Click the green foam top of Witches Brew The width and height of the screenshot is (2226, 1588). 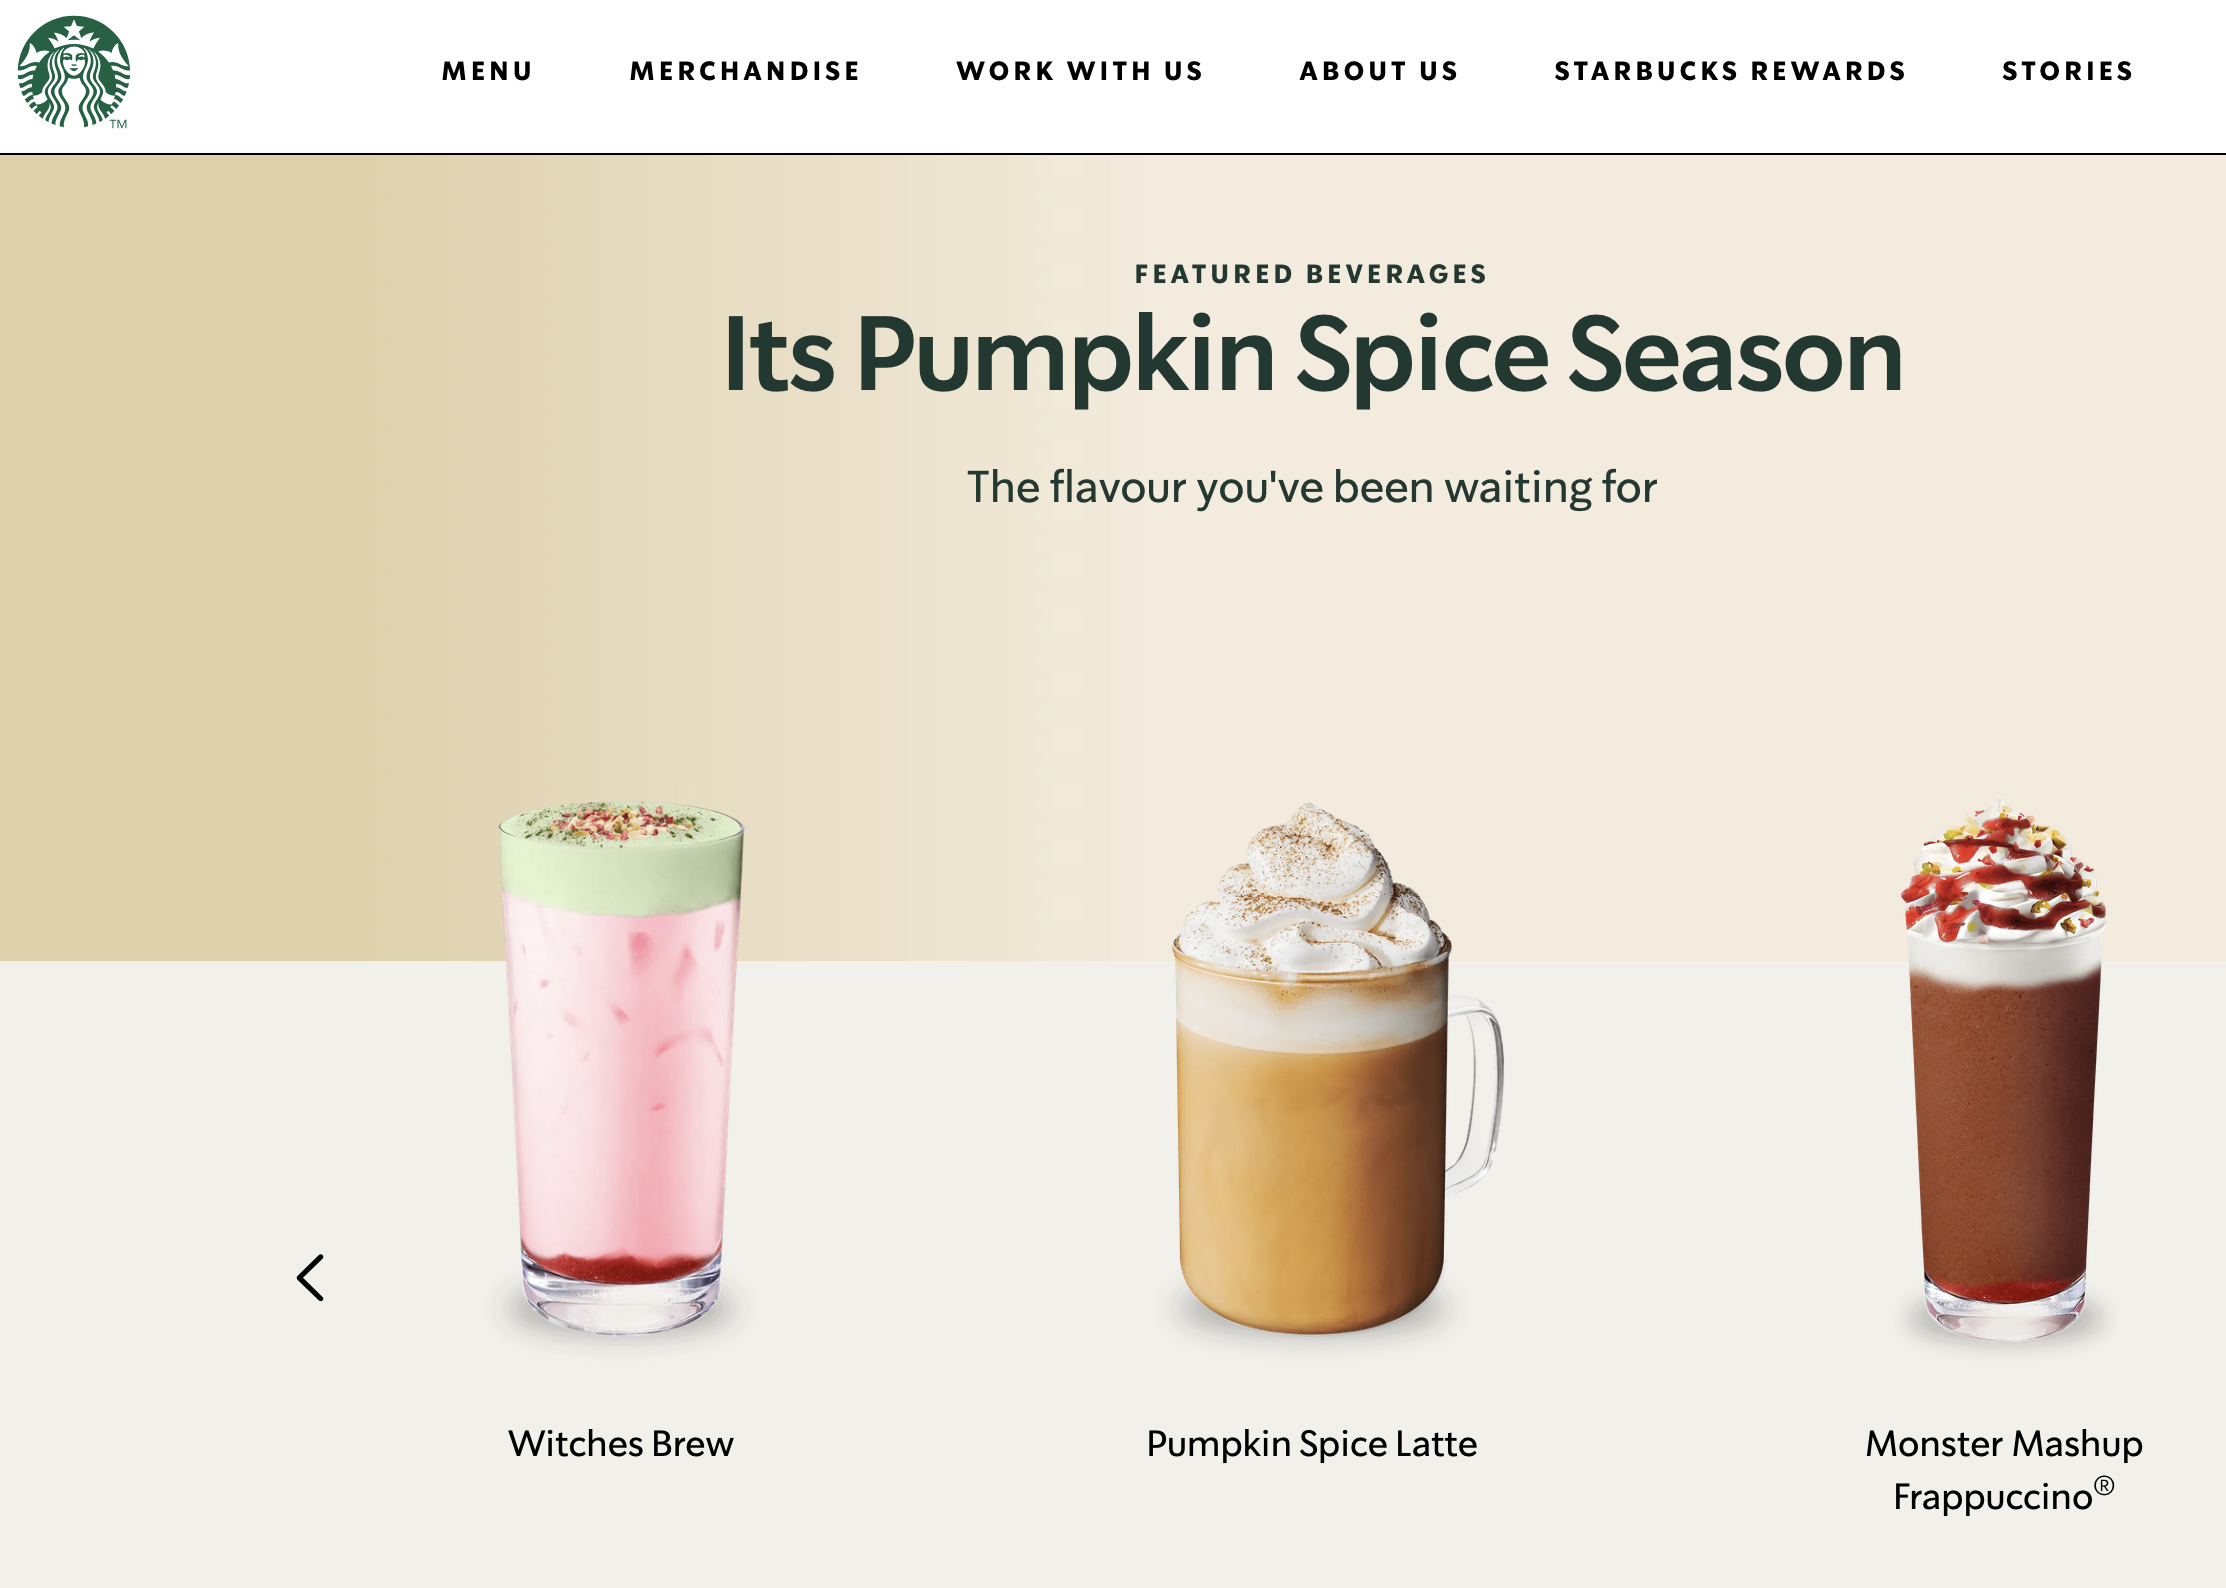point(621,858)
